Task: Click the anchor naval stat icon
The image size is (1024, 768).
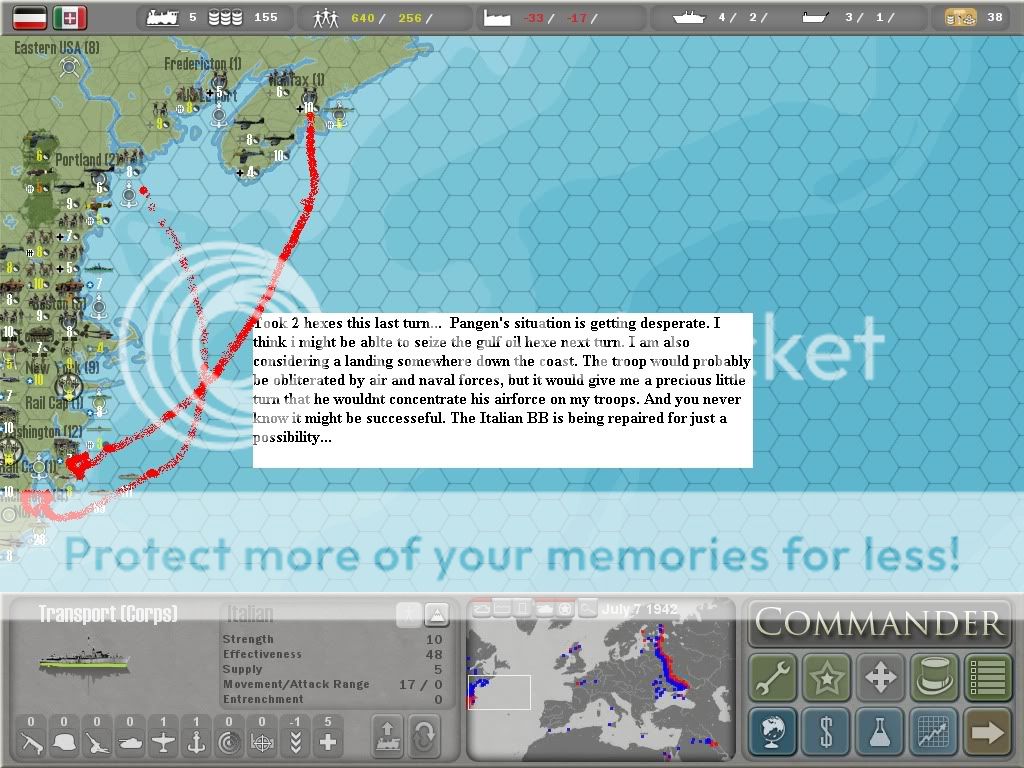Action: click(x=196, y=743)
